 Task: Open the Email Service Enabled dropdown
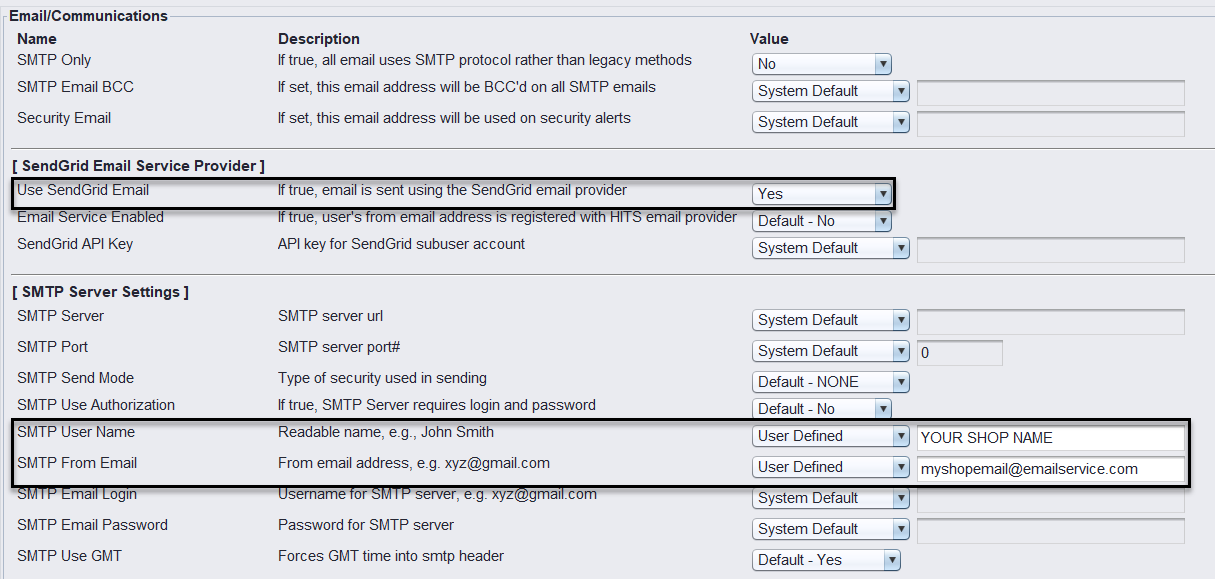point(821,221)
